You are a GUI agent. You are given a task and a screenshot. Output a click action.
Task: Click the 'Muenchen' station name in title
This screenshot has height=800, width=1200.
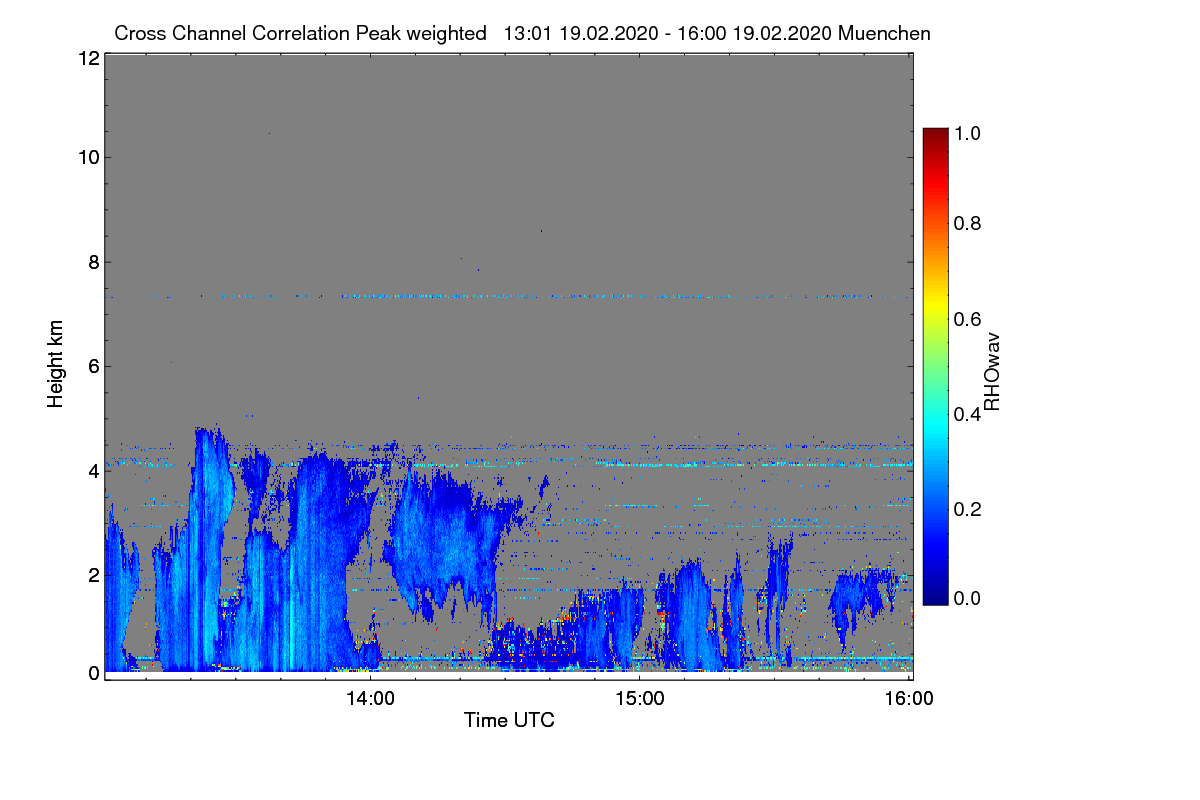pyautogui.click(x=885, y=33)
